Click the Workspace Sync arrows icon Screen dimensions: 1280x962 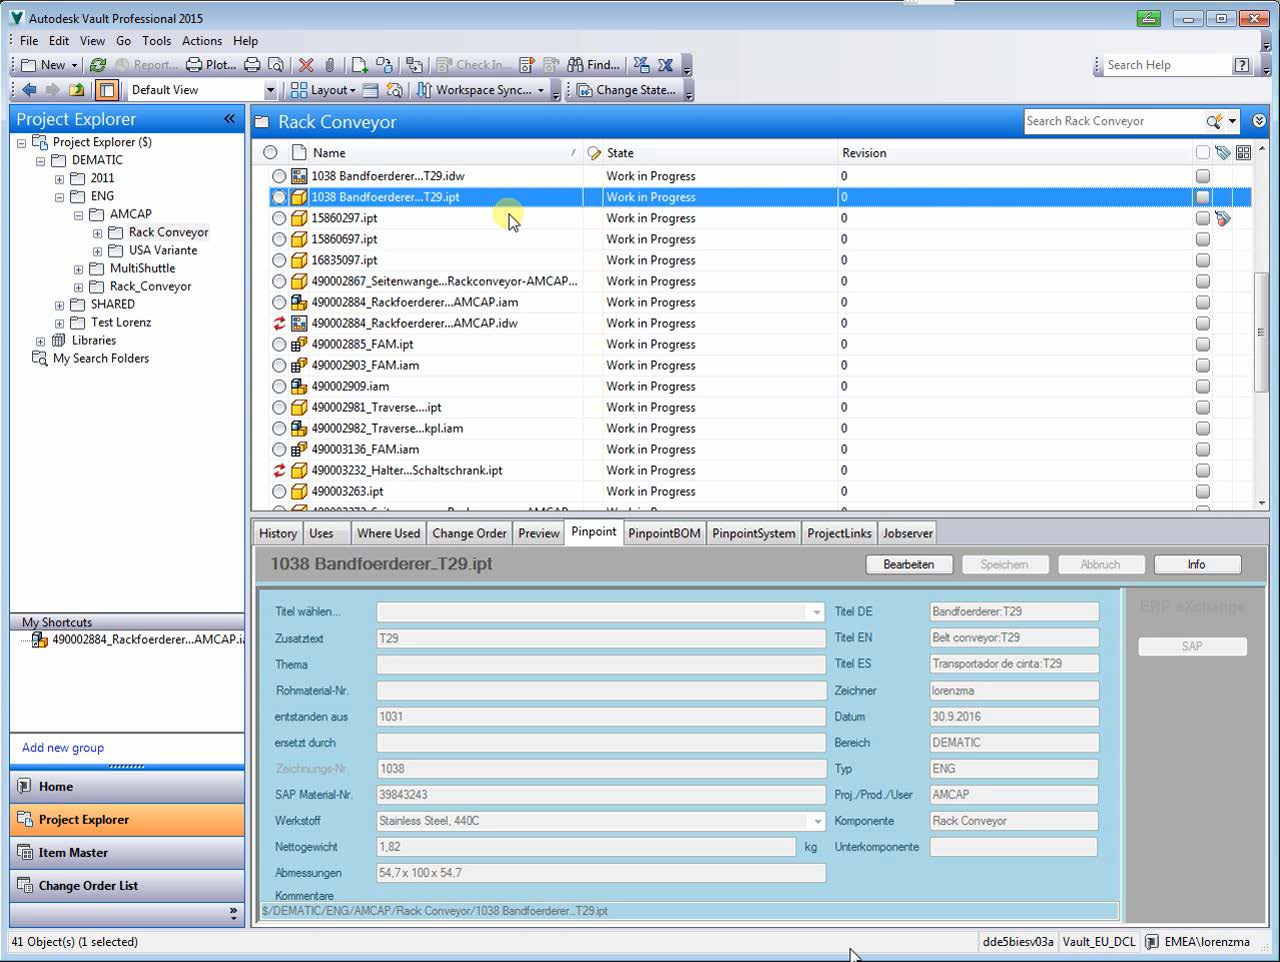pyautogui.click(x=424, y=90)
